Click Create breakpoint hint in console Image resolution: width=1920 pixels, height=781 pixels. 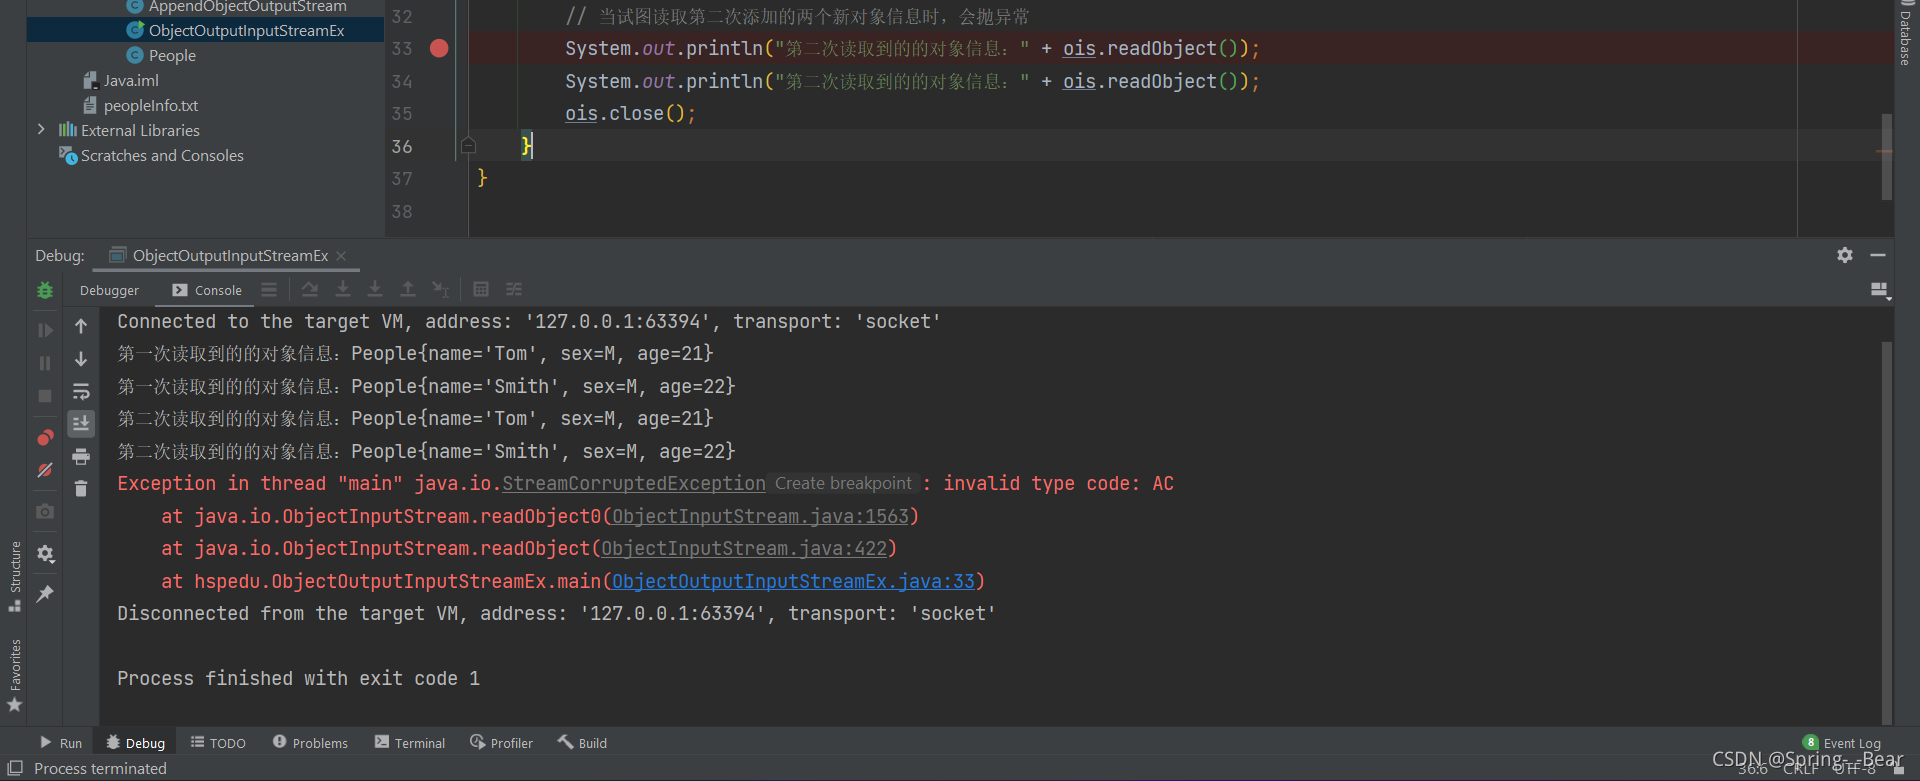point(843,483)
